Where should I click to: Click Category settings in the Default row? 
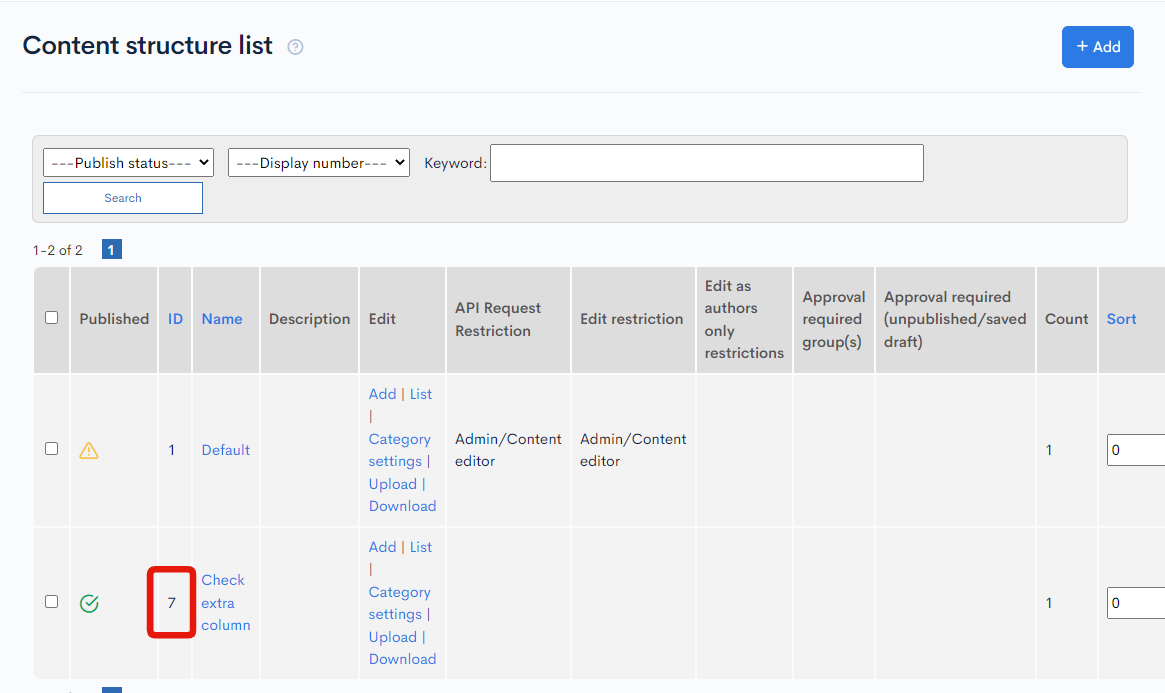[x=398, y=450]
